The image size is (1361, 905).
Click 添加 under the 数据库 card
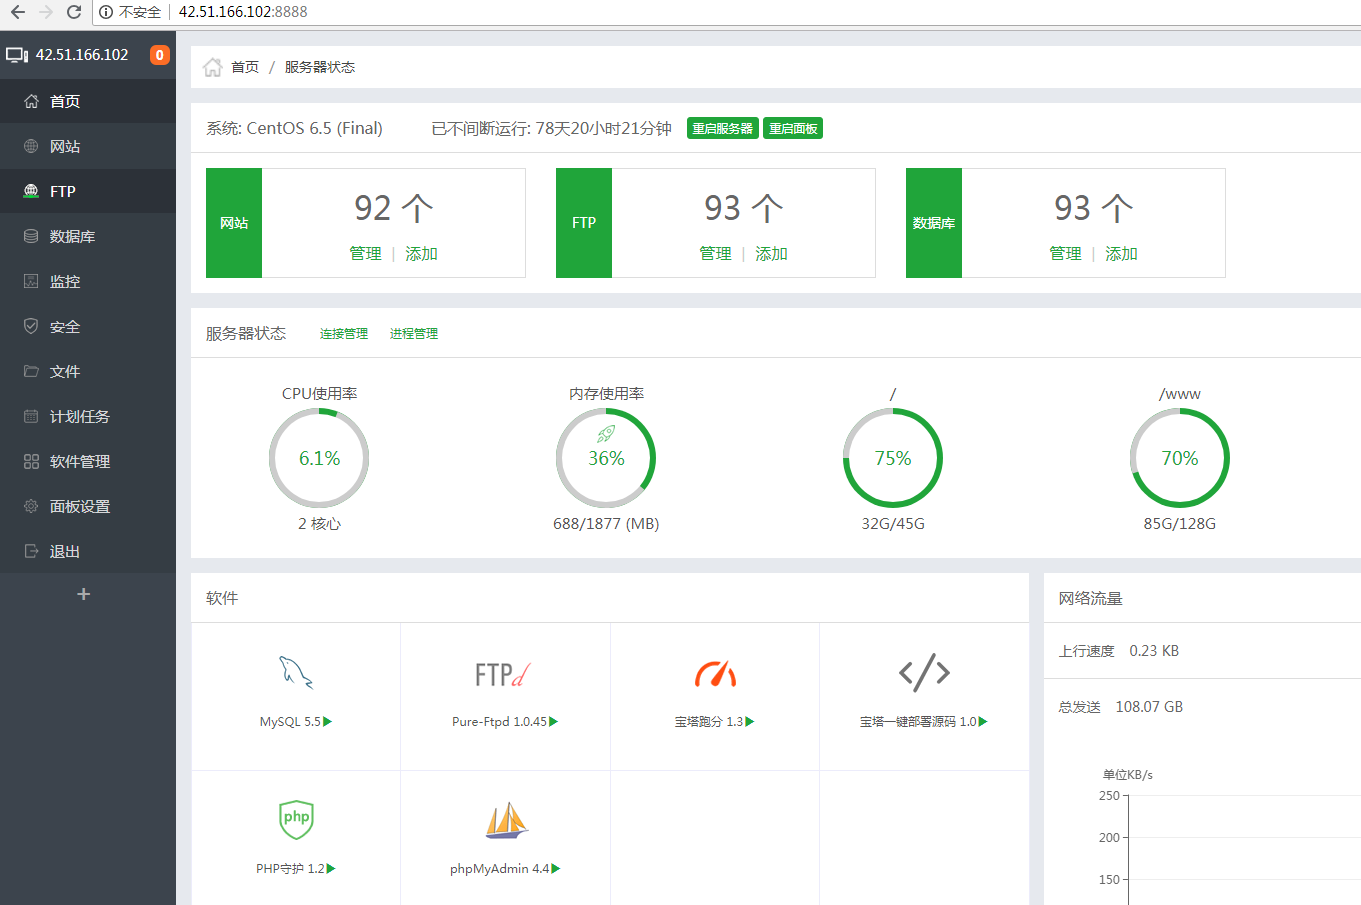[1121, 254]
